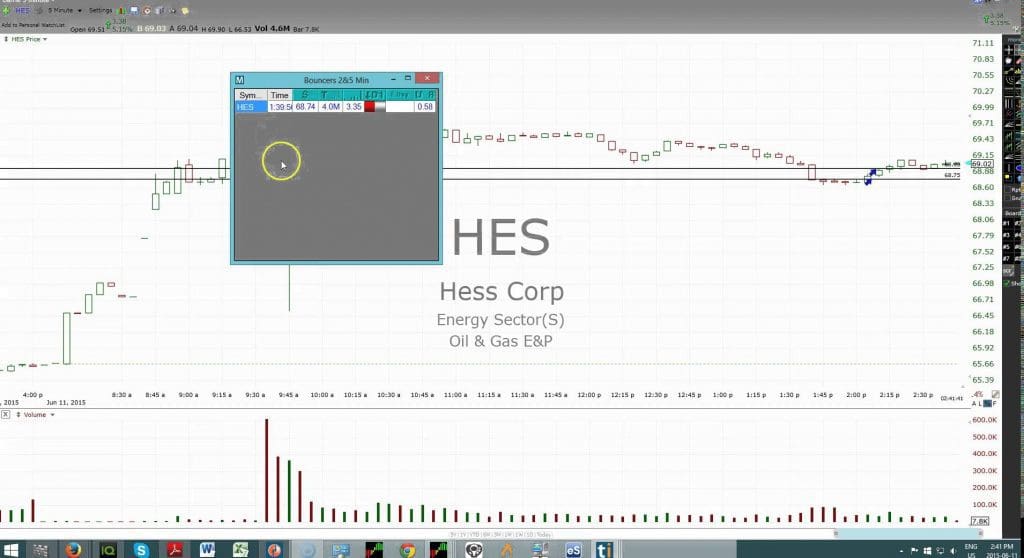
Task: Click the first chart app icon in the taskbar
Action: pyautogui.click(x=374, y=550)
